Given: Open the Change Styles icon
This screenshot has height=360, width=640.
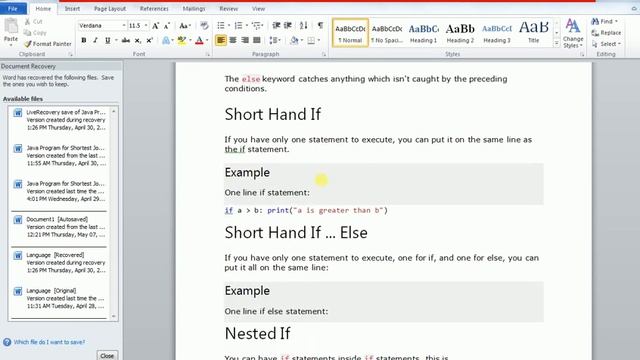Looking at the screenshot, I should click(573, 33).
